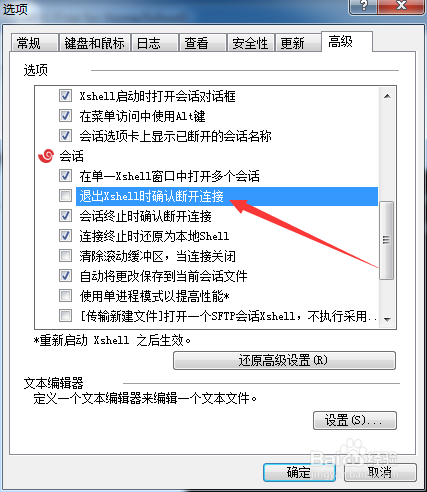Click the scrollbar down arrow in options list

click(387, 319)
